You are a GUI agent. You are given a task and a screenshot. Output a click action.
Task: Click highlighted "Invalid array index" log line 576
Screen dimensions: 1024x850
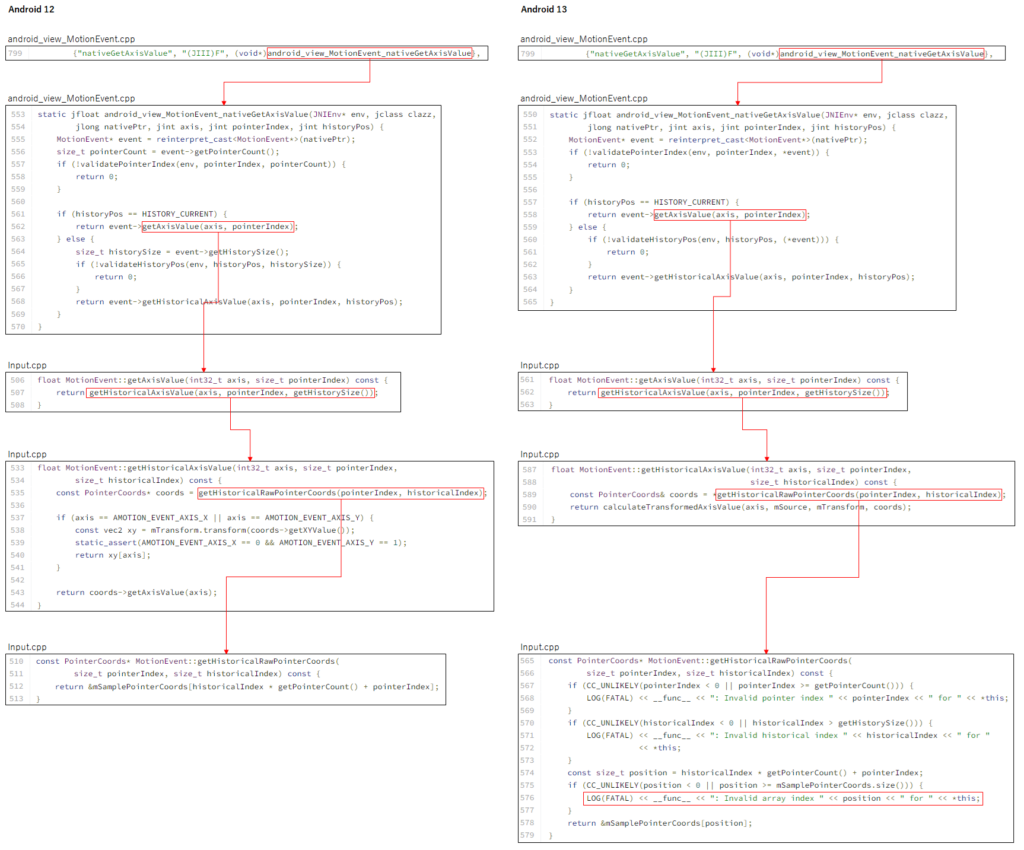[x=783, y=798]
